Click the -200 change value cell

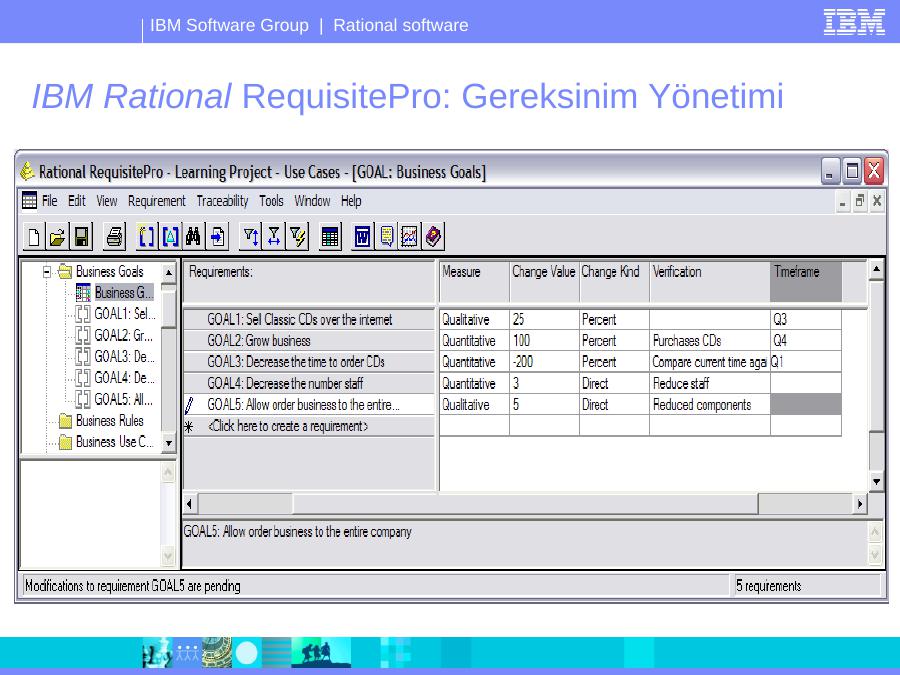544,362
